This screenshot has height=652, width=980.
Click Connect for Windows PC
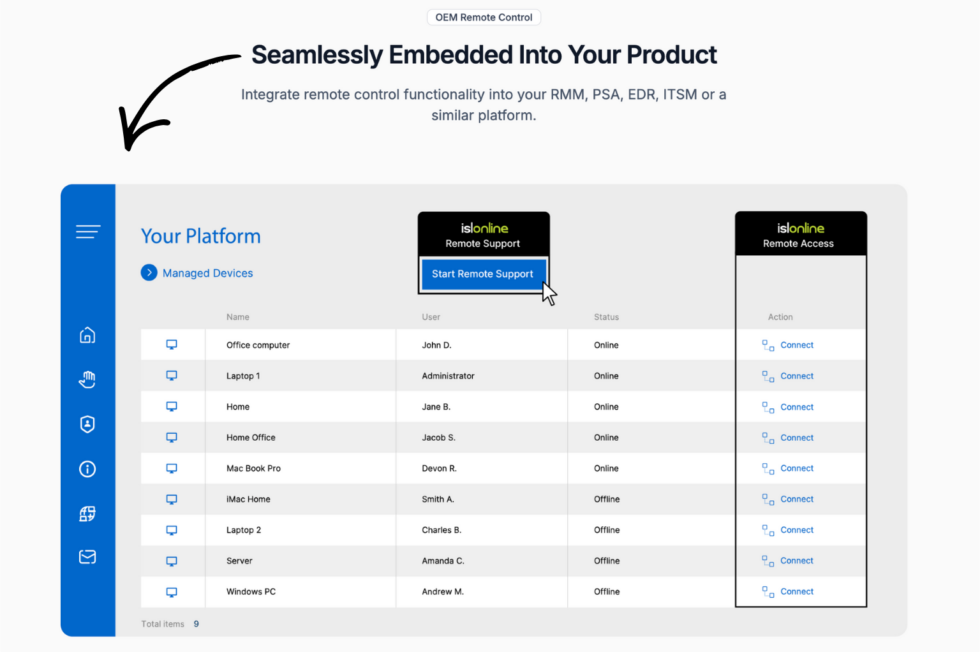click(x=797, y=591)
